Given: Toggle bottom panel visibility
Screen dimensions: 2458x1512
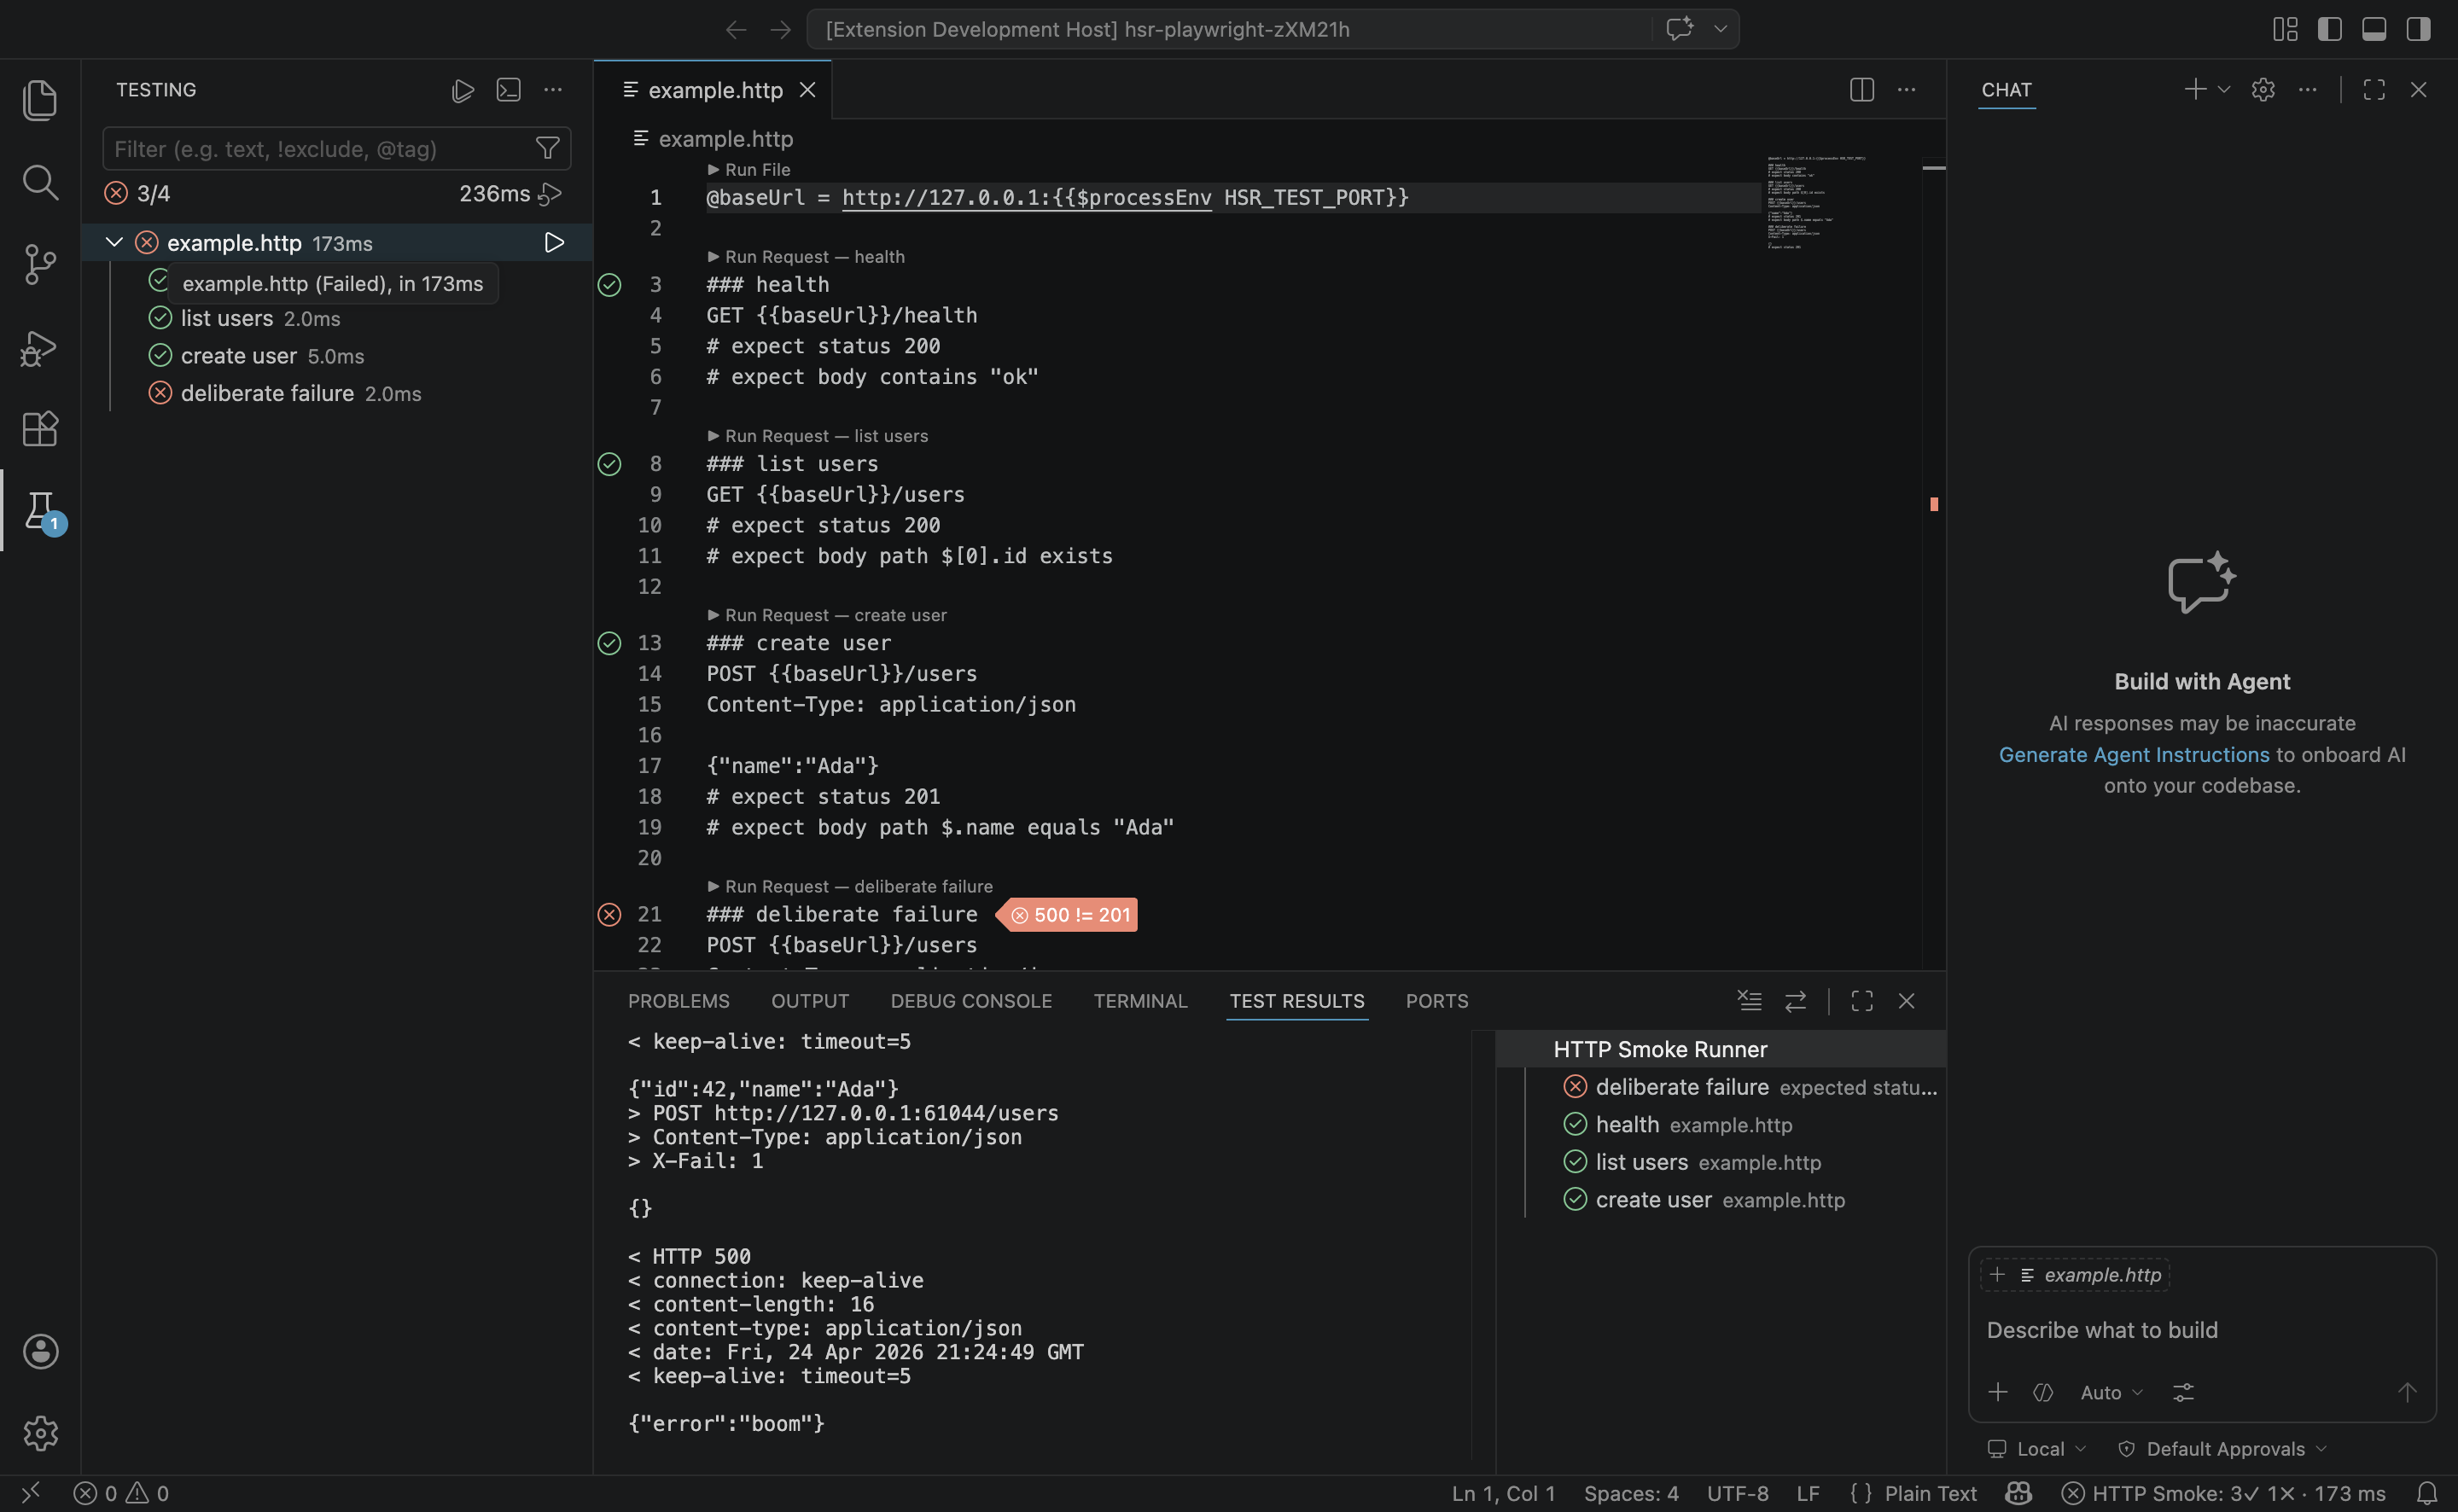Looking at the screenshot, I should [2374, 29].
